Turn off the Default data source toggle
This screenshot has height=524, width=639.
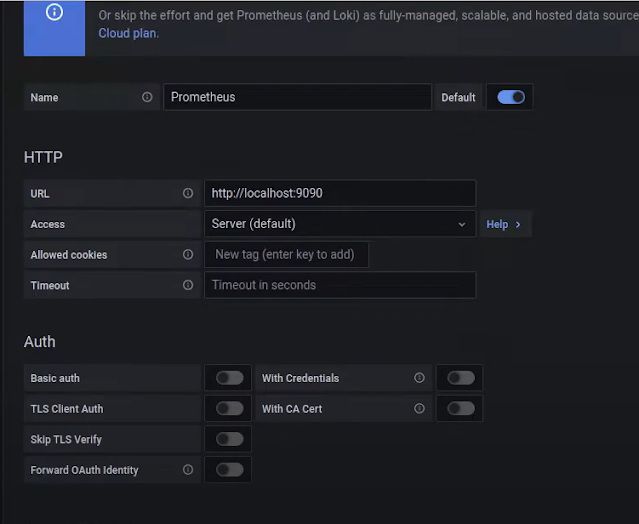(511, 97)
